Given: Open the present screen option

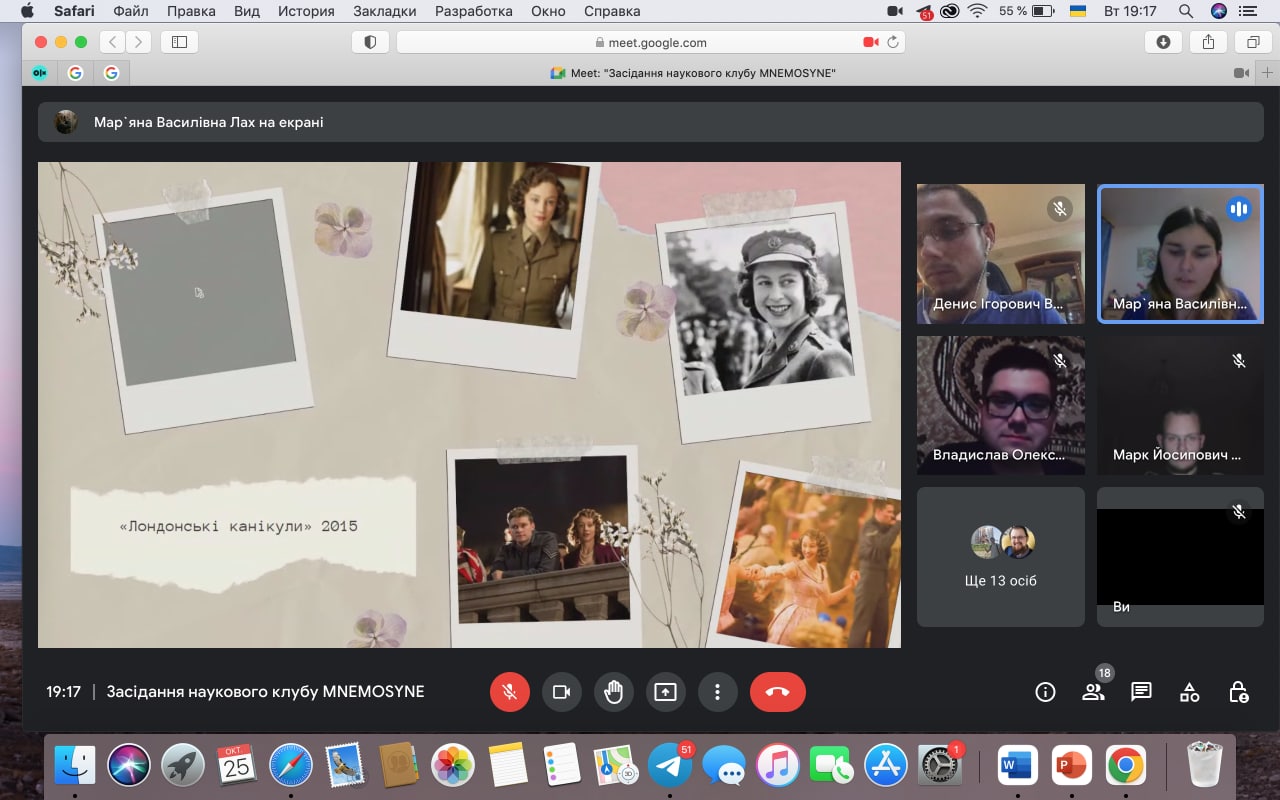Looking at the screenshot, I should [665, 692].
